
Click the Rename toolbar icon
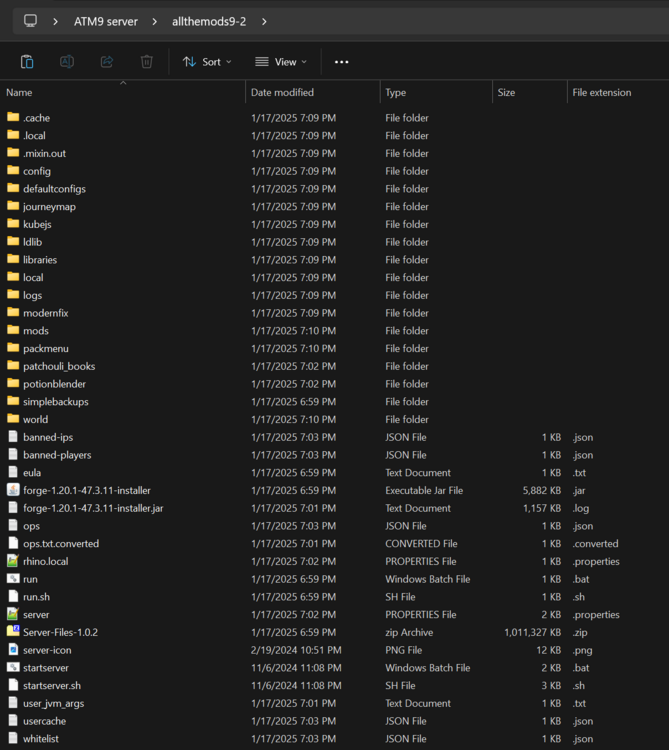[x=66, y=62]
